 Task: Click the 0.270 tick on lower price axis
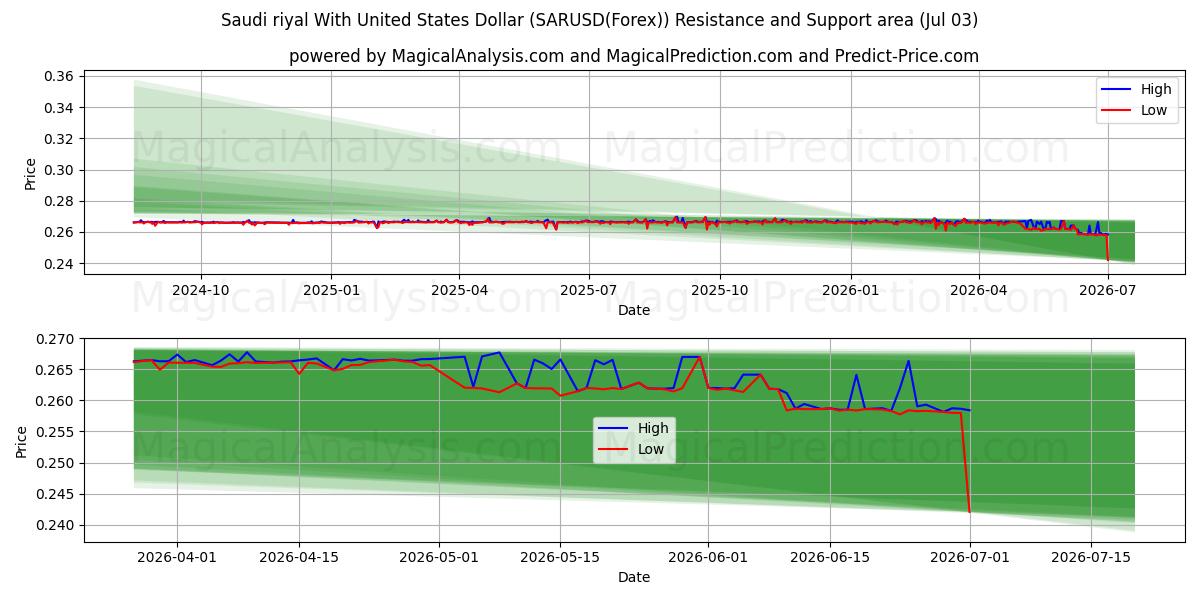click(x=56, y=339)
